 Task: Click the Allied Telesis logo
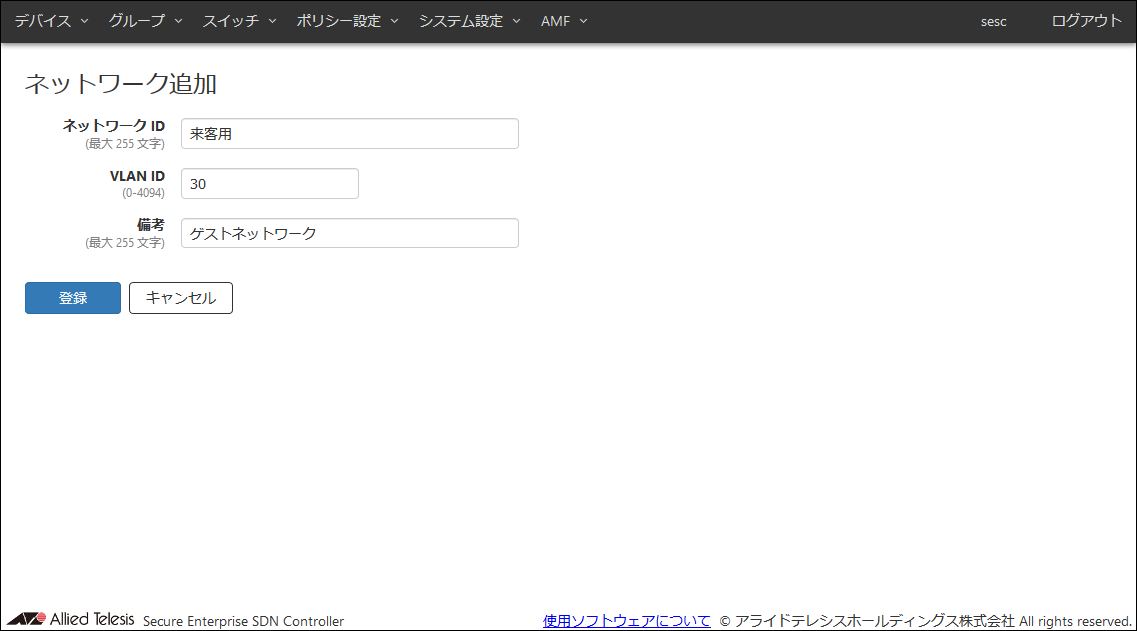click(70, 619)
